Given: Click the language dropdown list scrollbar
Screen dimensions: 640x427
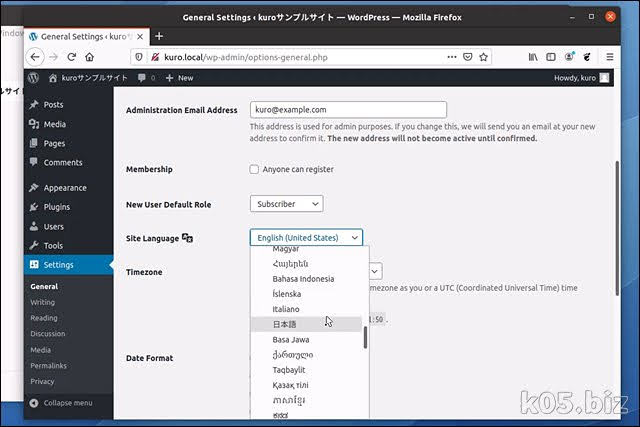Looking at the screenshot, I should (x=365, y=337).
